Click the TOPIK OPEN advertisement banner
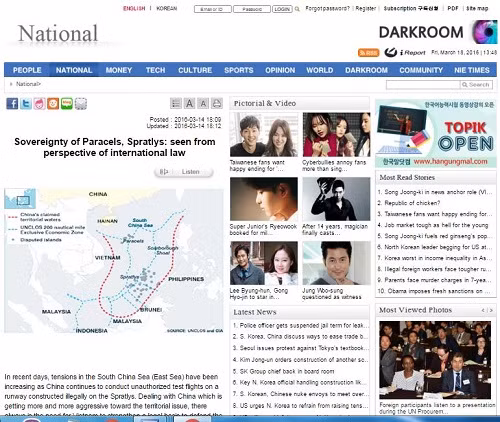Image resolution: width=500 pixels, height=422 pixels. 436,133
